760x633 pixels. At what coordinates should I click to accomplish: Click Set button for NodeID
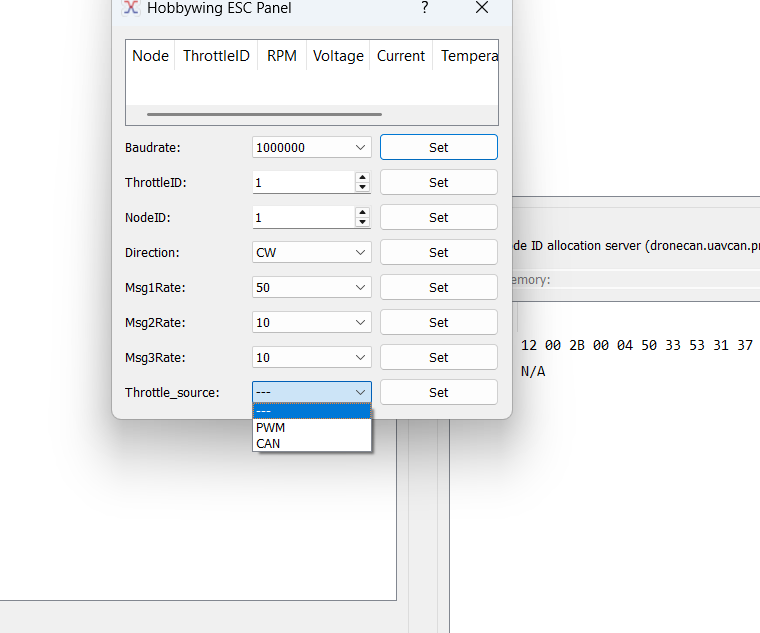439,217
